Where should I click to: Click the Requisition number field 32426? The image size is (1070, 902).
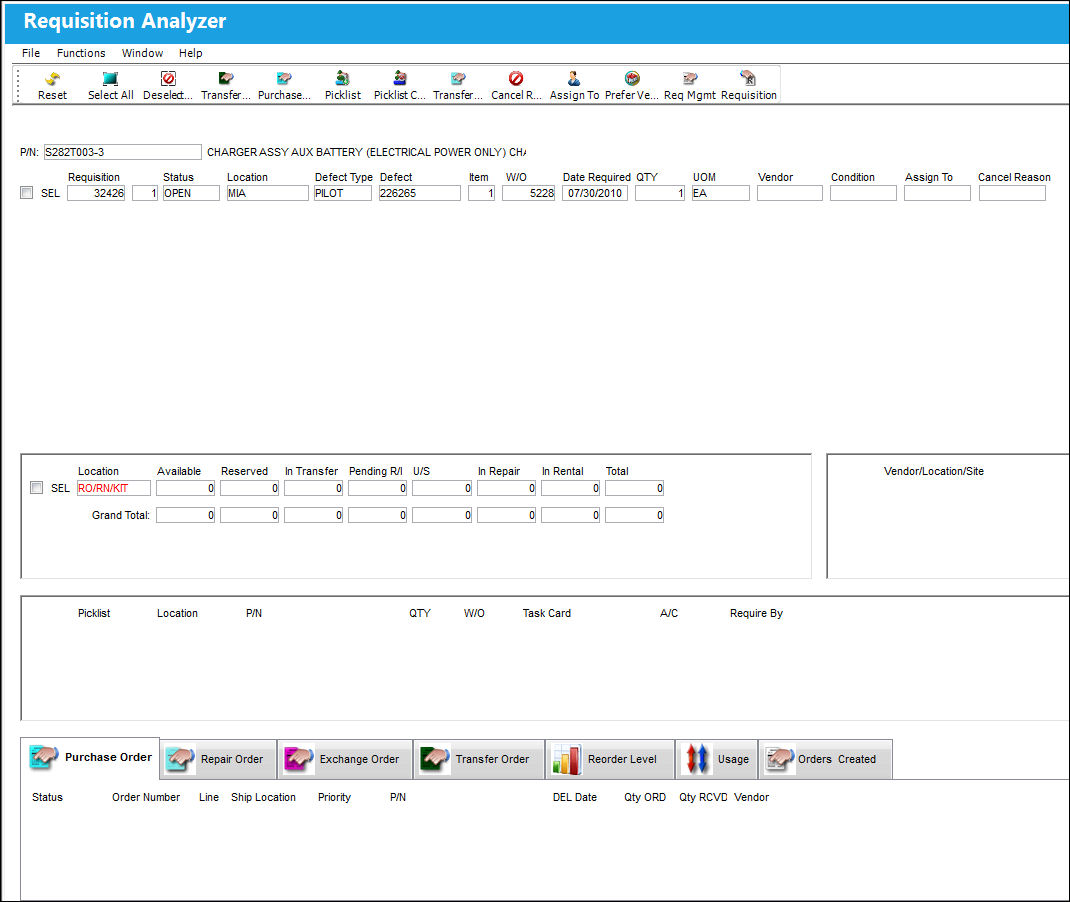tap(96, 193)
